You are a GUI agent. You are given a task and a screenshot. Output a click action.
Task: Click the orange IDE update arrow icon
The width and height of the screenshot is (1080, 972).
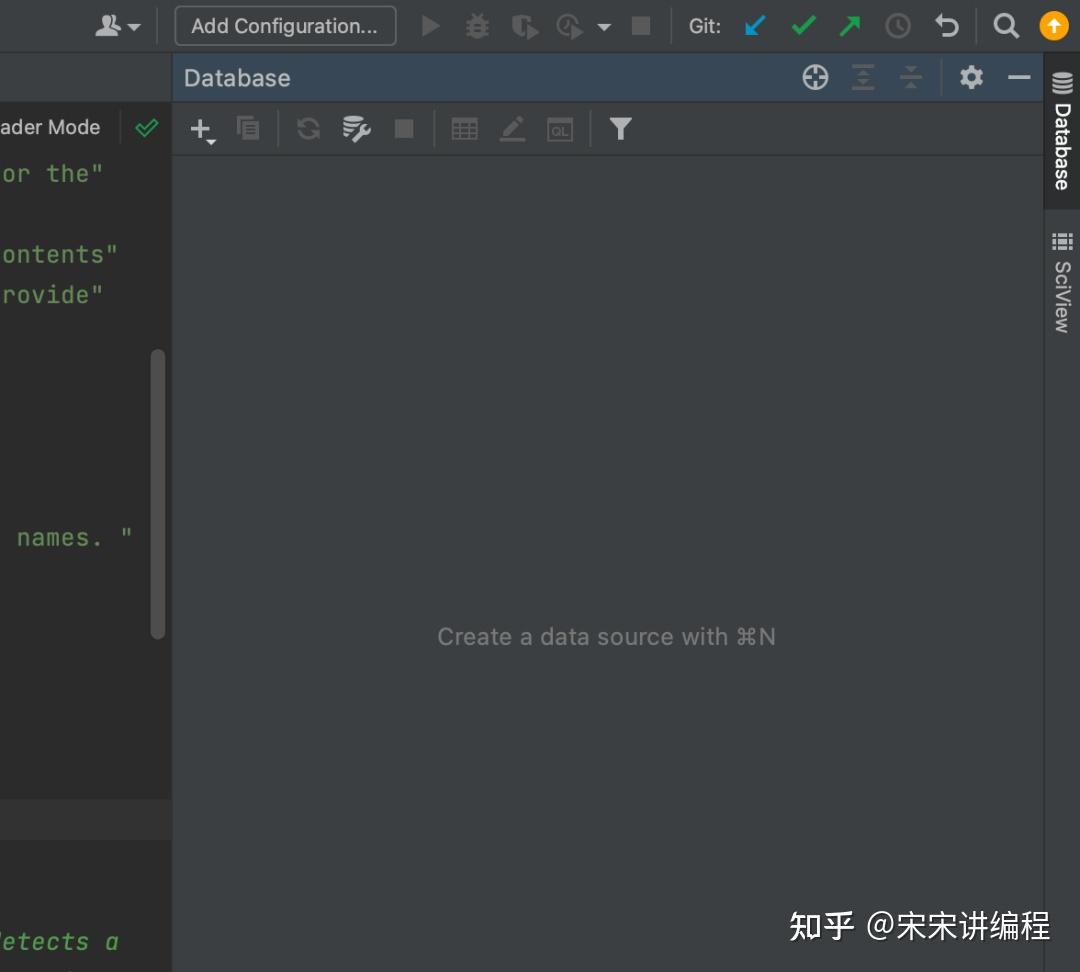point(1054,26)
